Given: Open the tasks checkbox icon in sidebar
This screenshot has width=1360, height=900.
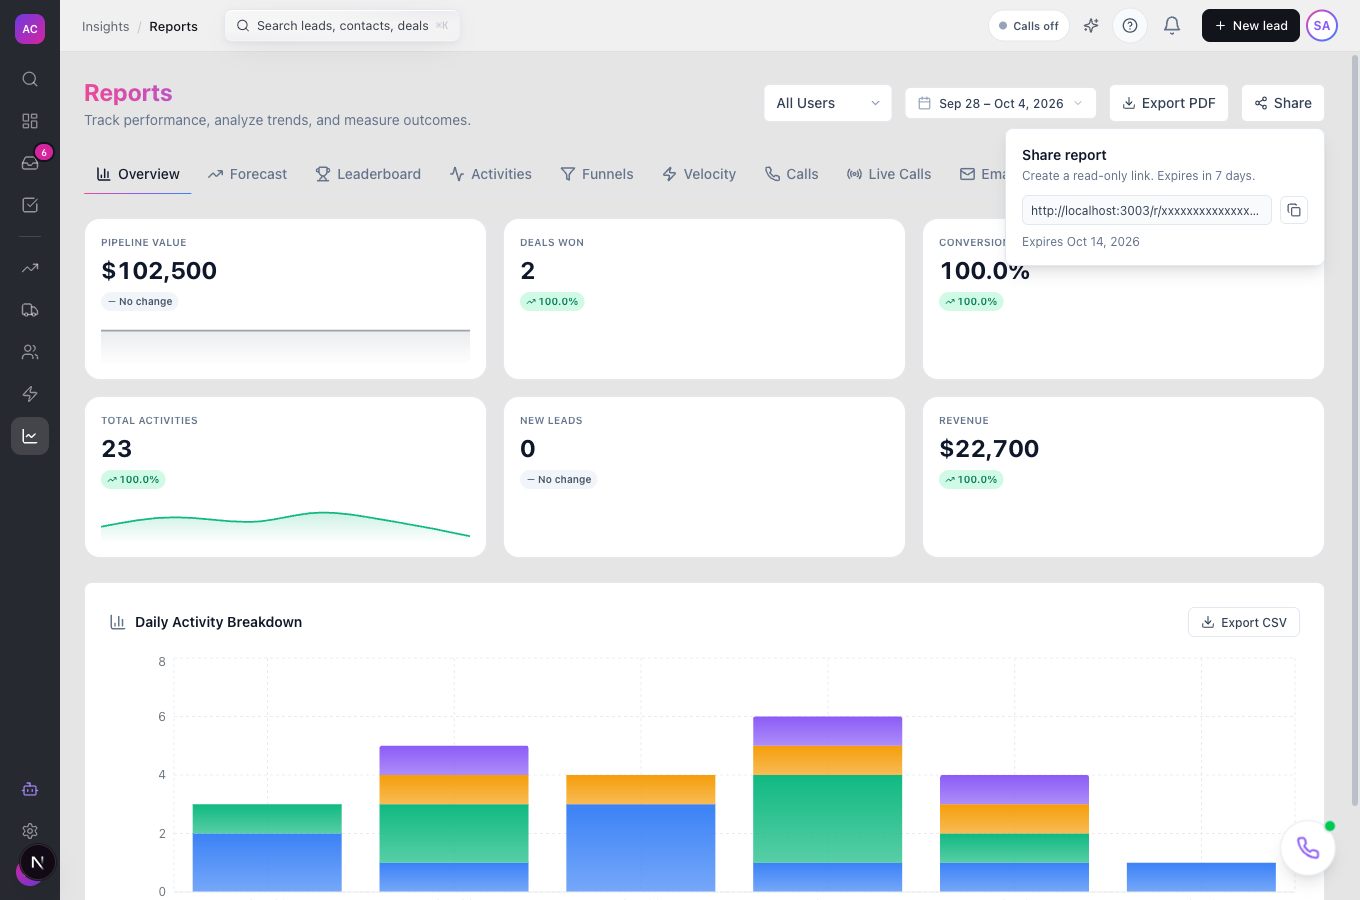Looking at the screenshot, I should [x=30, y=205].
